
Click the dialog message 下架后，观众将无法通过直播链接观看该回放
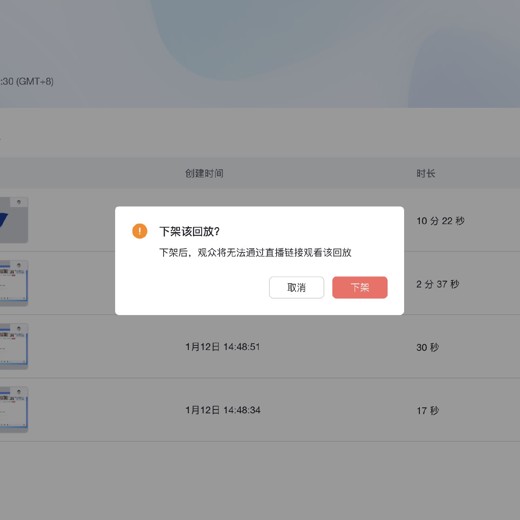[255, 252]
